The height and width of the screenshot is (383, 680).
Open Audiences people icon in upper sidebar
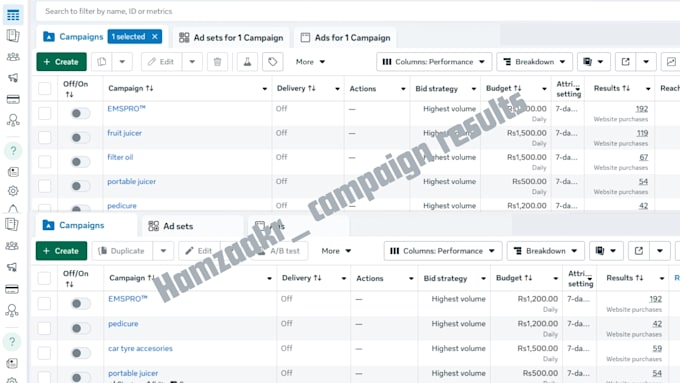[x=13, y=57]
